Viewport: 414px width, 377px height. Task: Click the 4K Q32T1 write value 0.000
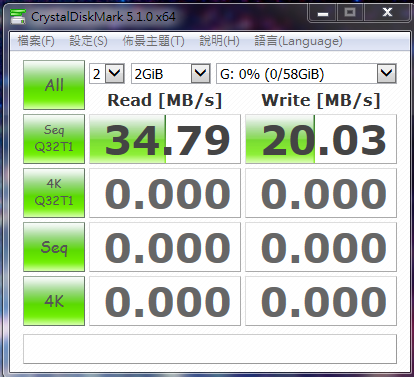point(321,193)
